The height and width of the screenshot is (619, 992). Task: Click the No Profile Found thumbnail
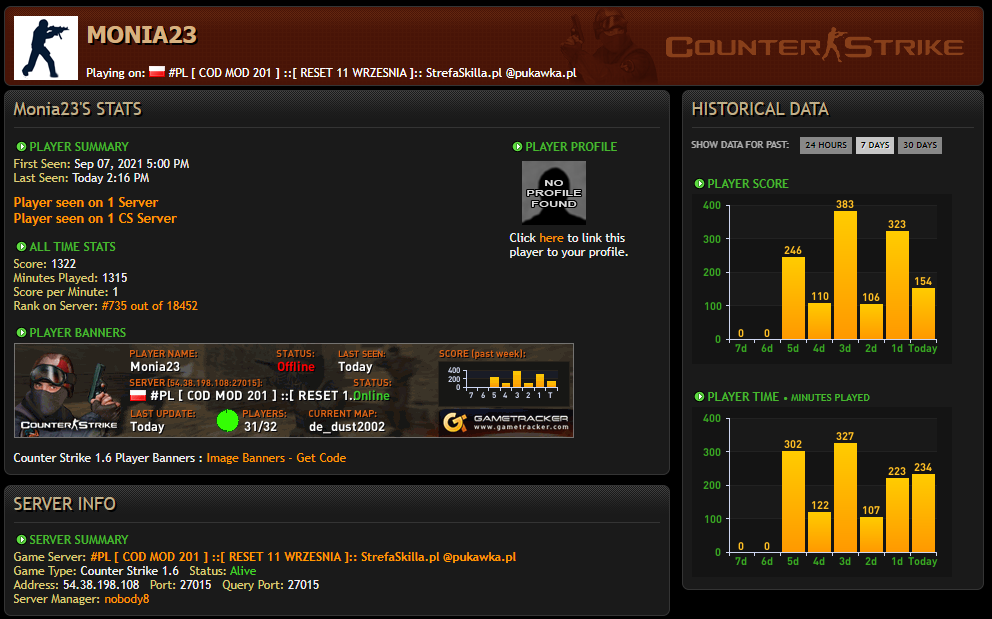[554, 192]
